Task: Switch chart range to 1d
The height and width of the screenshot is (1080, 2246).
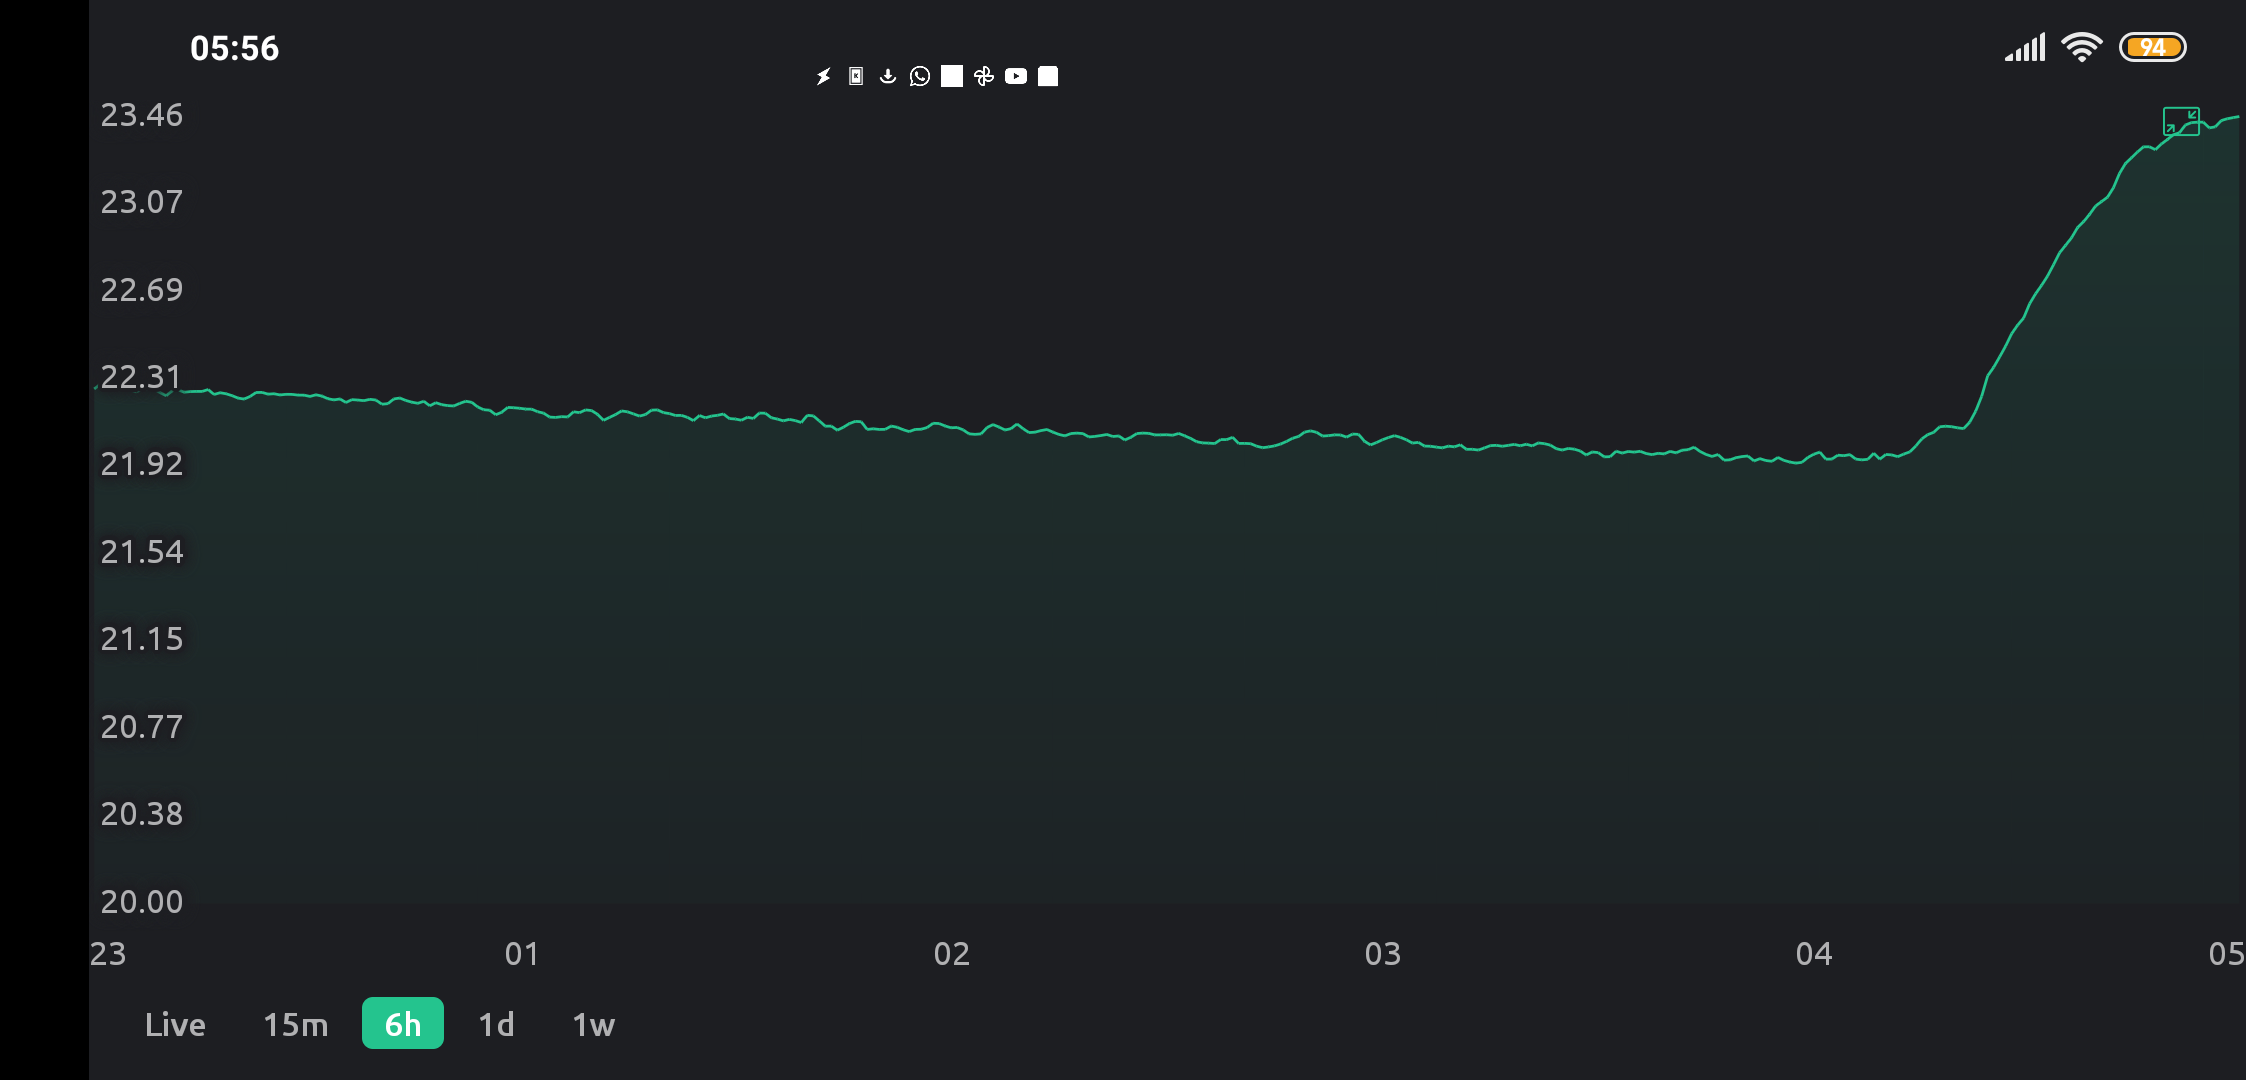Action: [x=496, y=1024]
